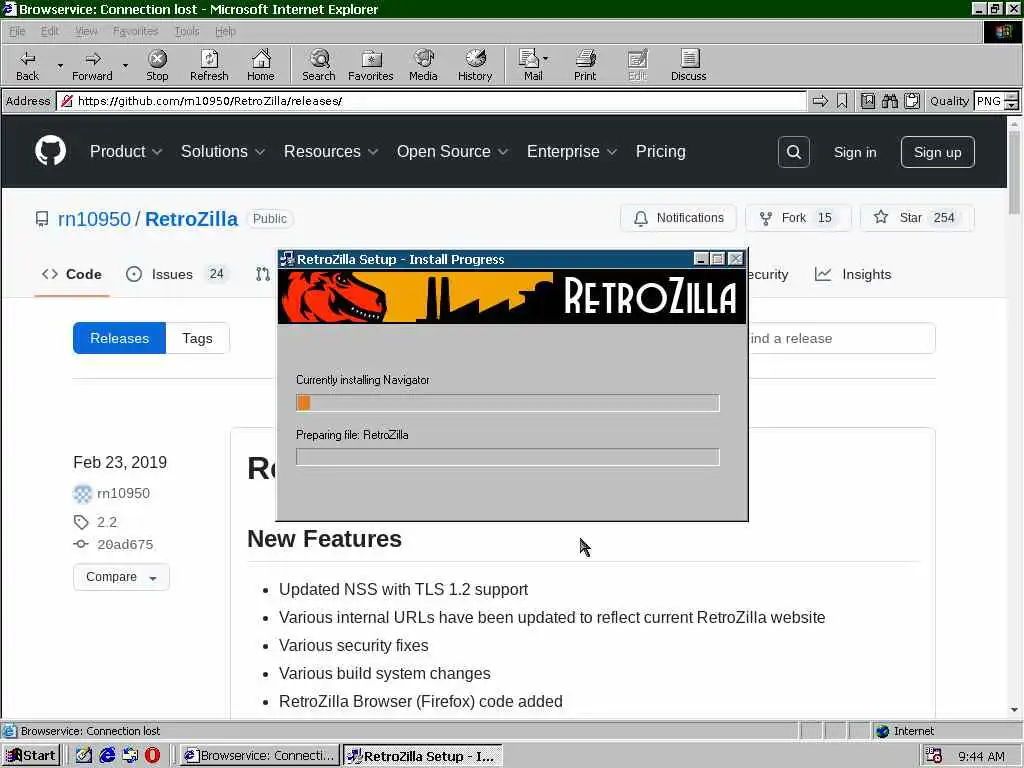Switch to the Issues tab
Screen dimensions: 1024x768
175,274
